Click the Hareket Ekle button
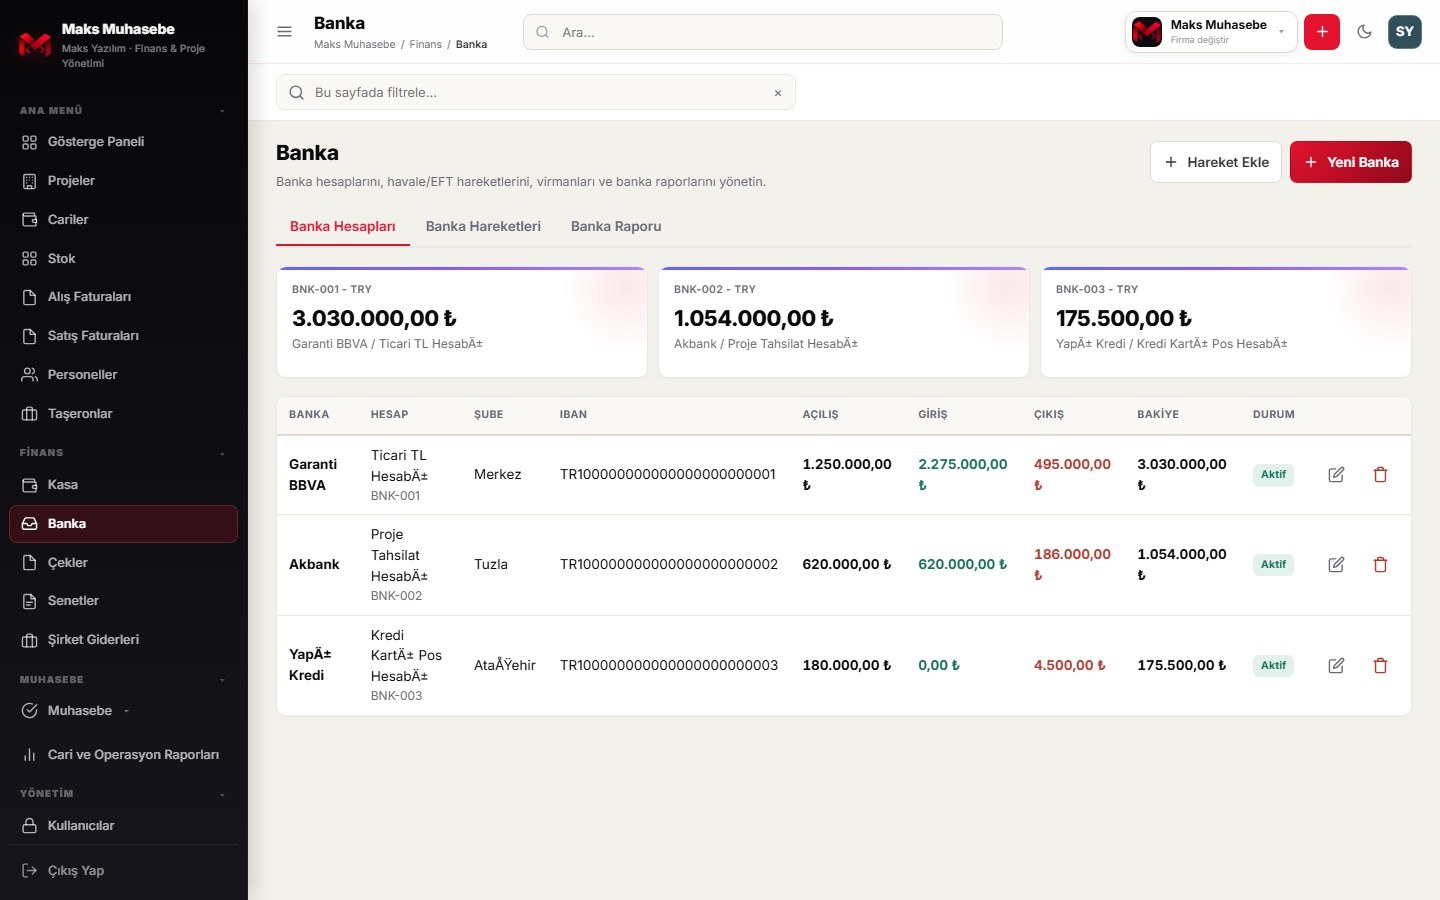The image size is (1440, 900). [x=1216, y=162]
